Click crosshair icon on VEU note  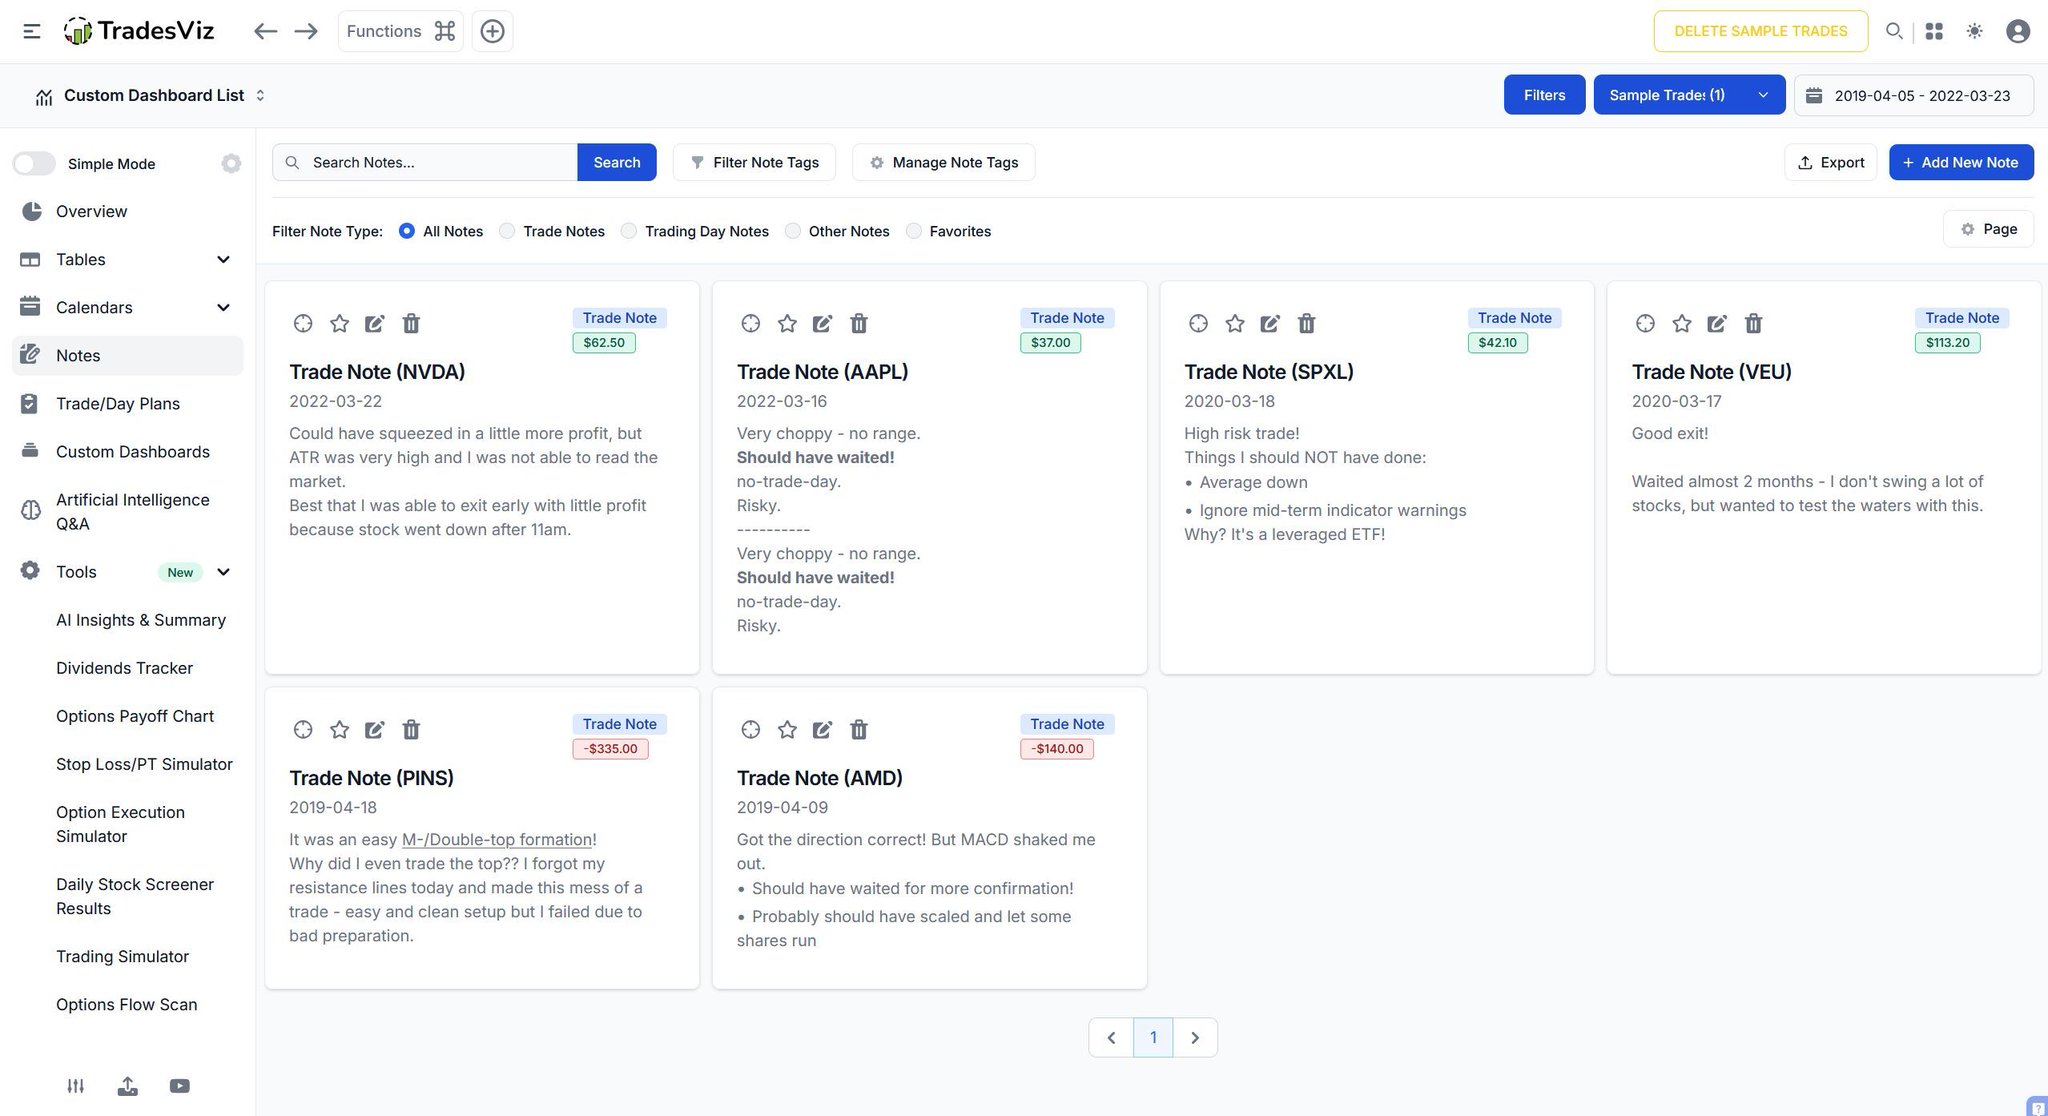point(1645,323)
